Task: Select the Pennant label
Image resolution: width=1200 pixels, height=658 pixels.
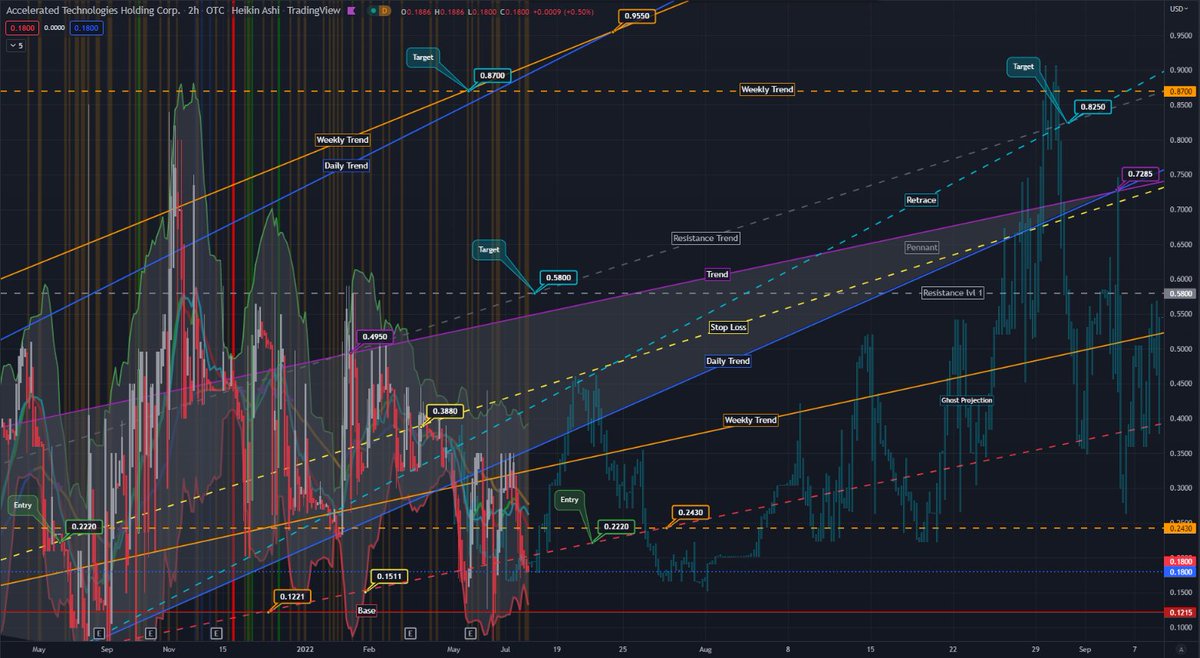Action: point(921,247)
